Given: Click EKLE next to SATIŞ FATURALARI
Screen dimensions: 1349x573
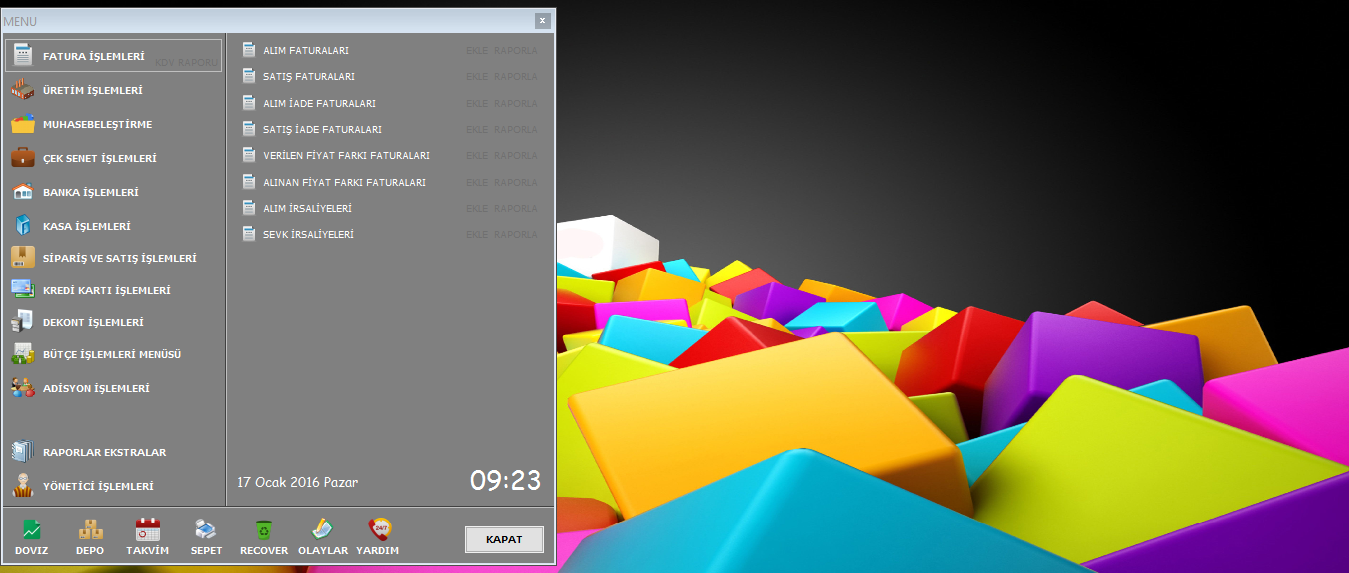Looking at the screenshot, I should click(x=477, y=76).
